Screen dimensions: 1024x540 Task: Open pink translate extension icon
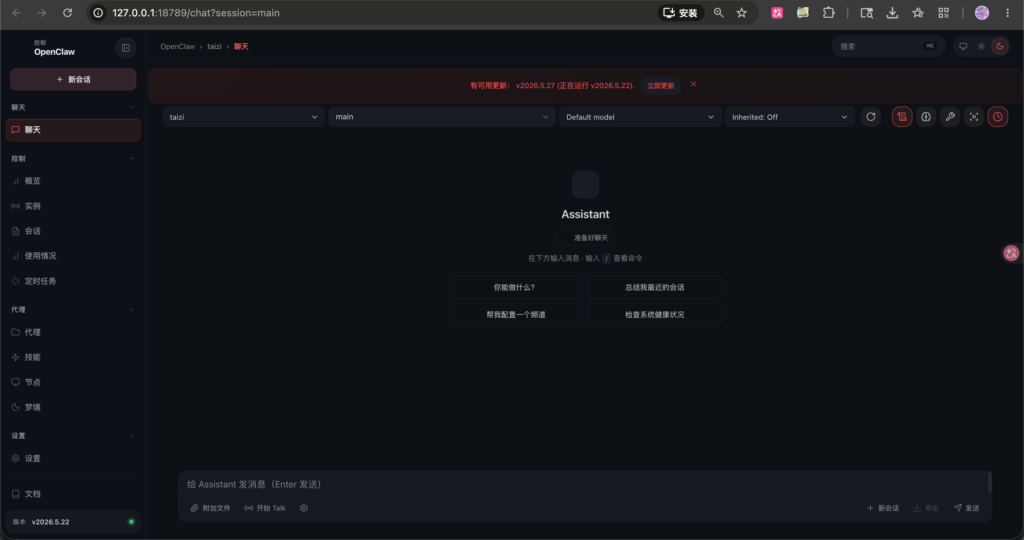(x=777, y=12)
